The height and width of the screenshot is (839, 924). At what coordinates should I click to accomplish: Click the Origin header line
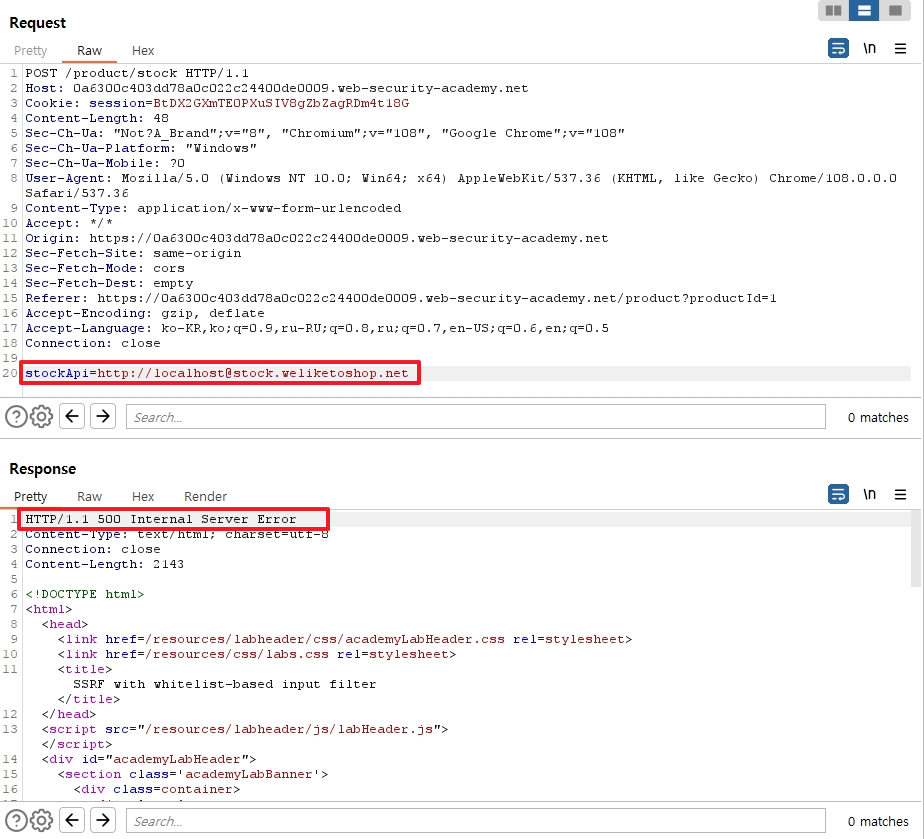click(316, 238)
